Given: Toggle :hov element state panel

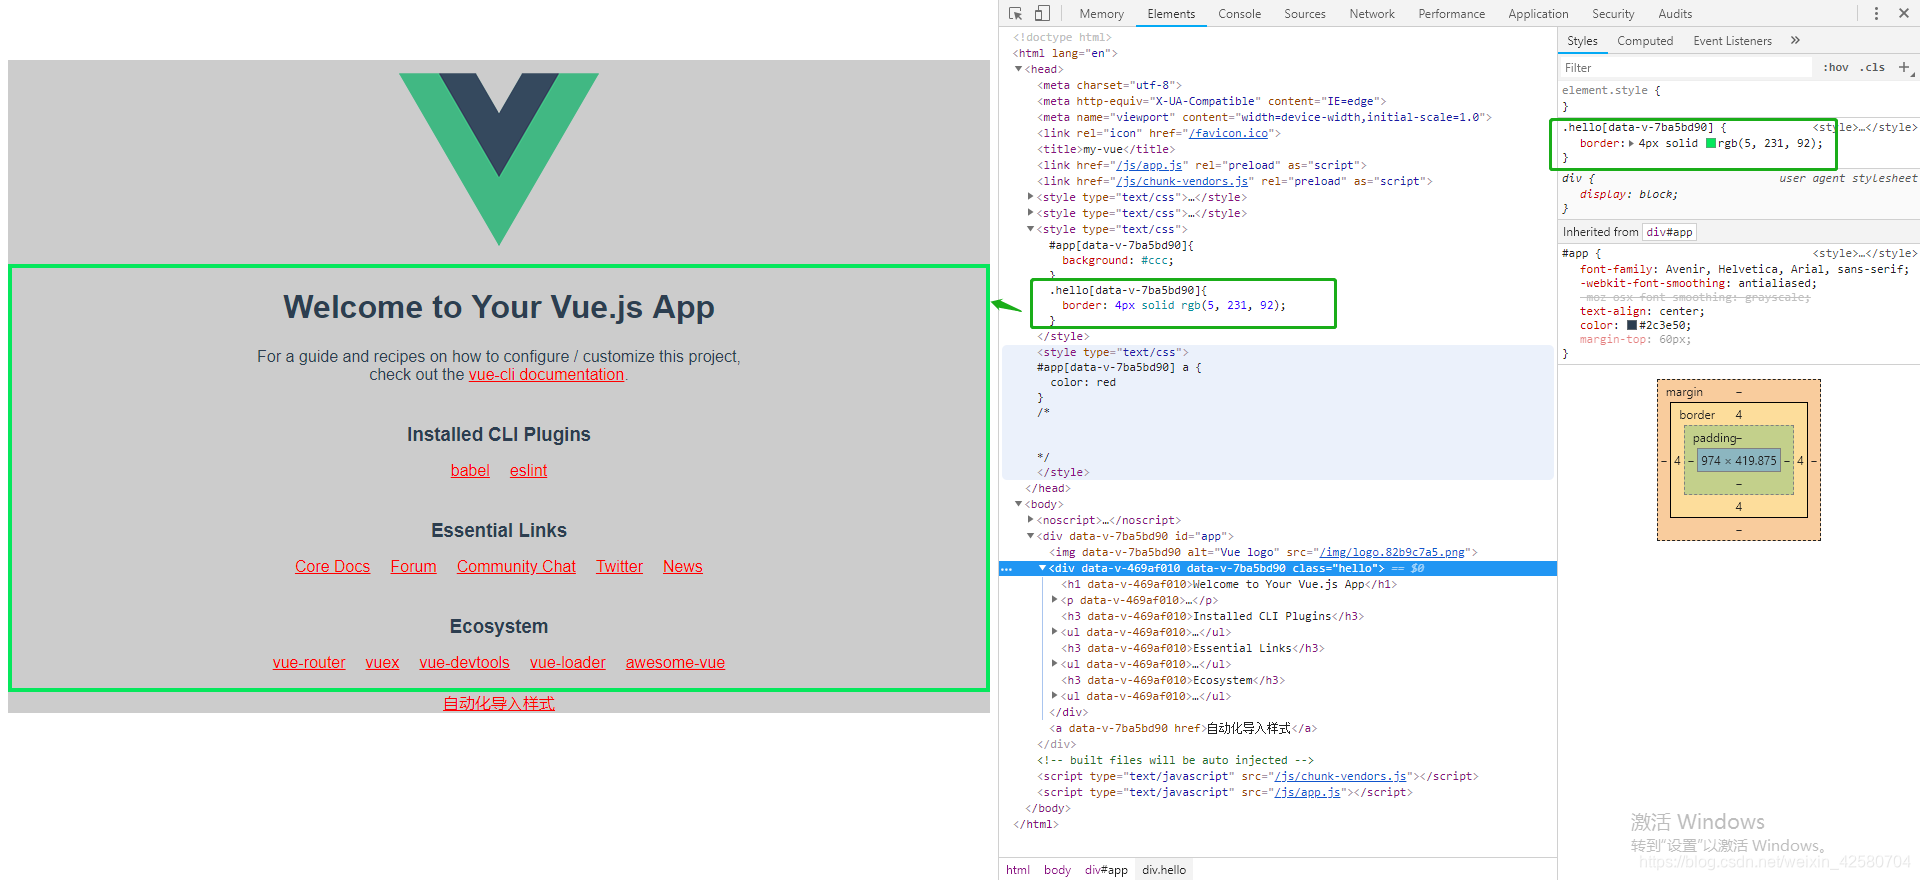Looking at the screenshot, I should (x=1835, y=68).
